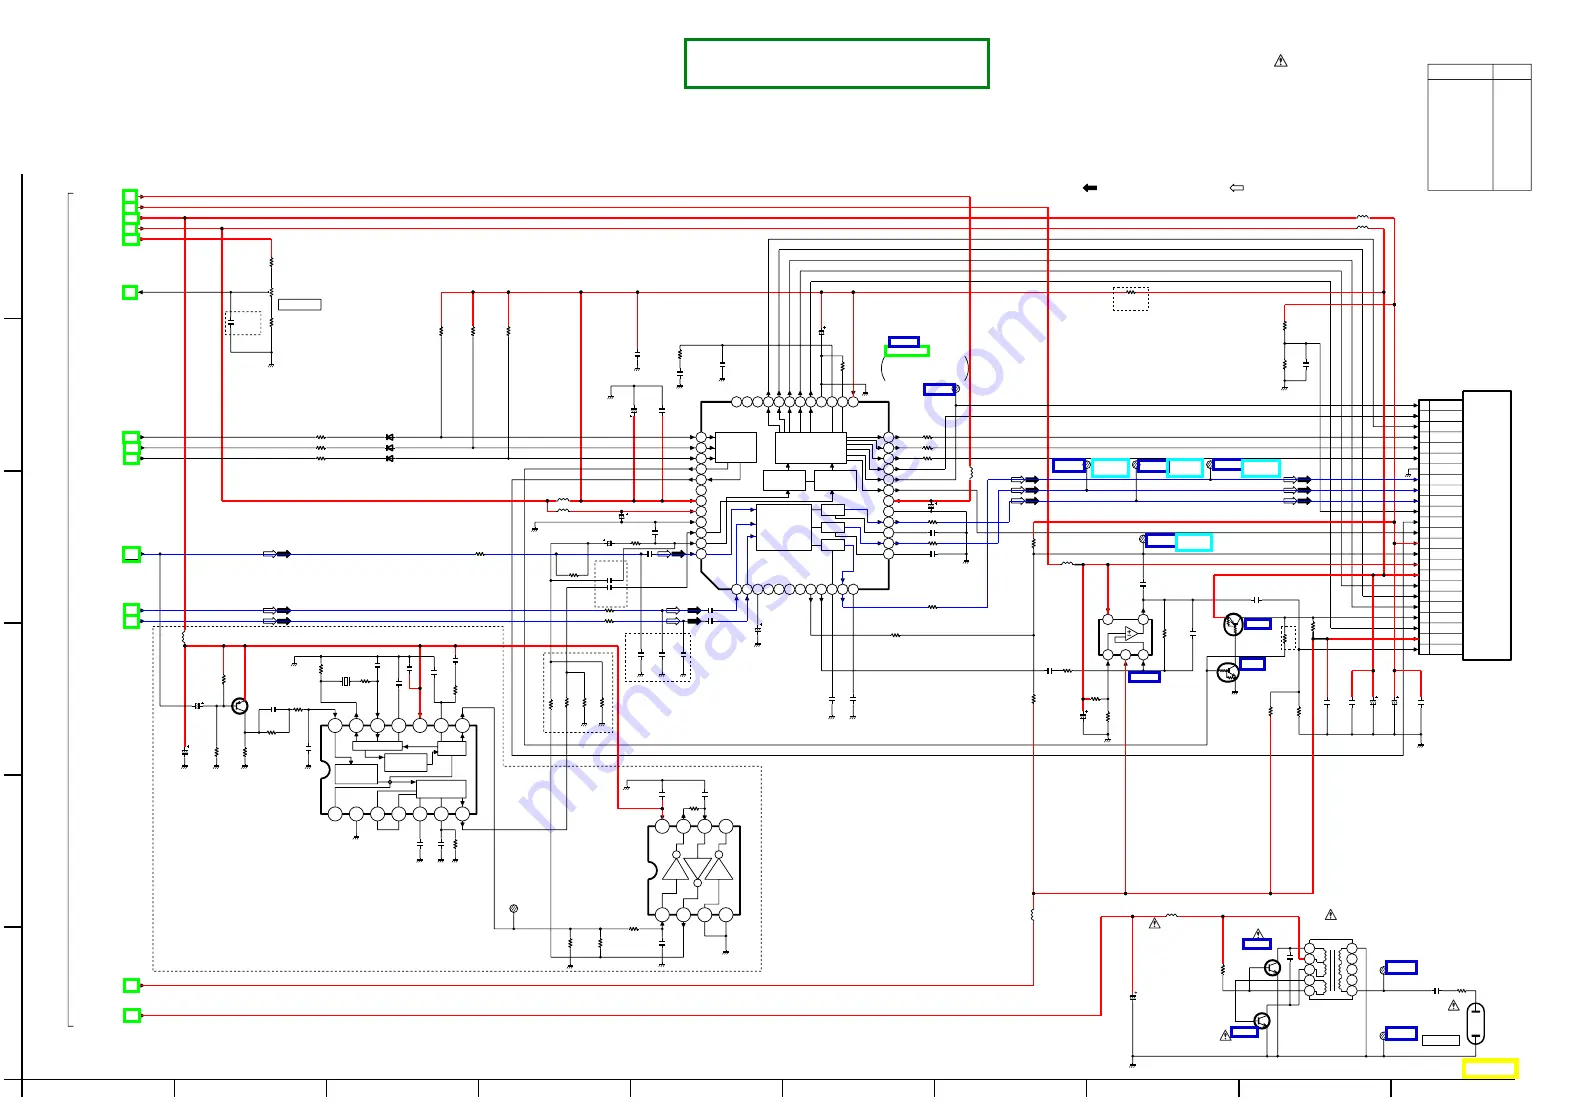The image size is (1574, 1106).
Task: Click the discharge lamp tube symbol
Action: [1475, 1023]
